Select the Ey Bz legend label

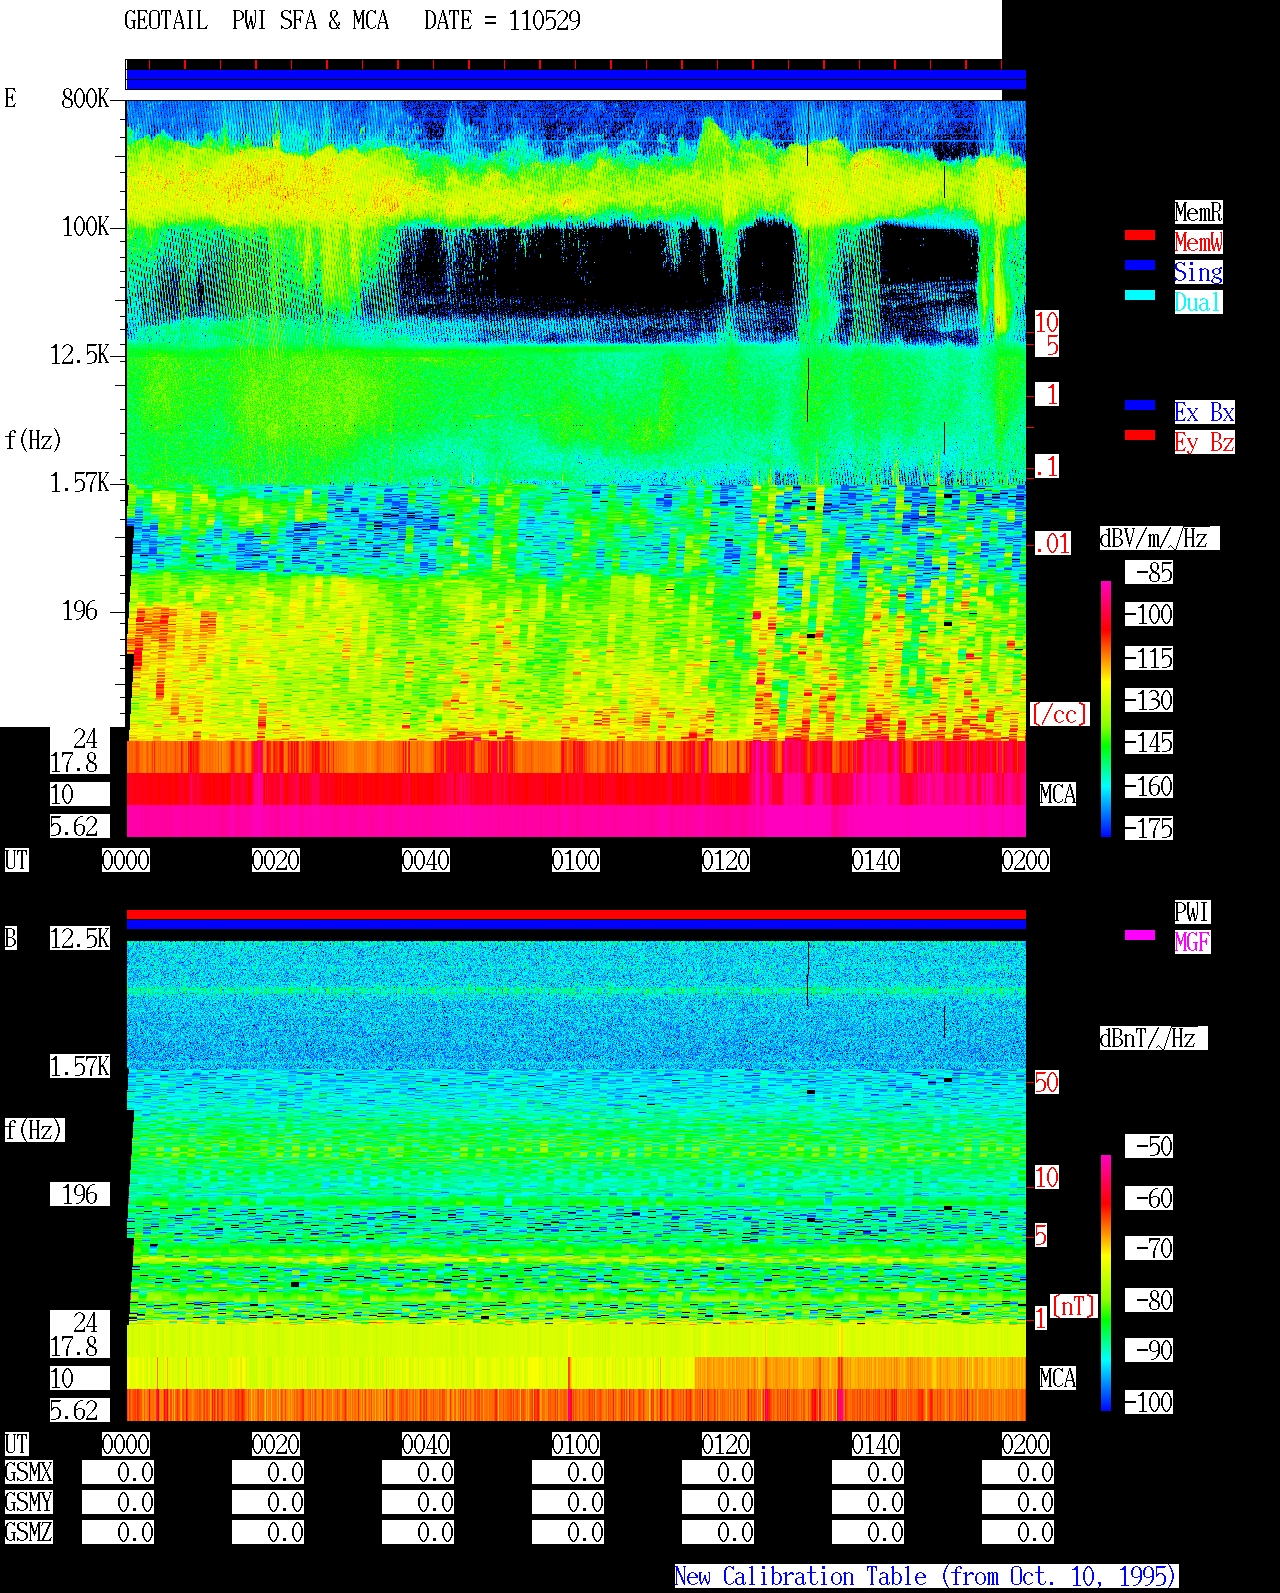tap(1204, 442)
